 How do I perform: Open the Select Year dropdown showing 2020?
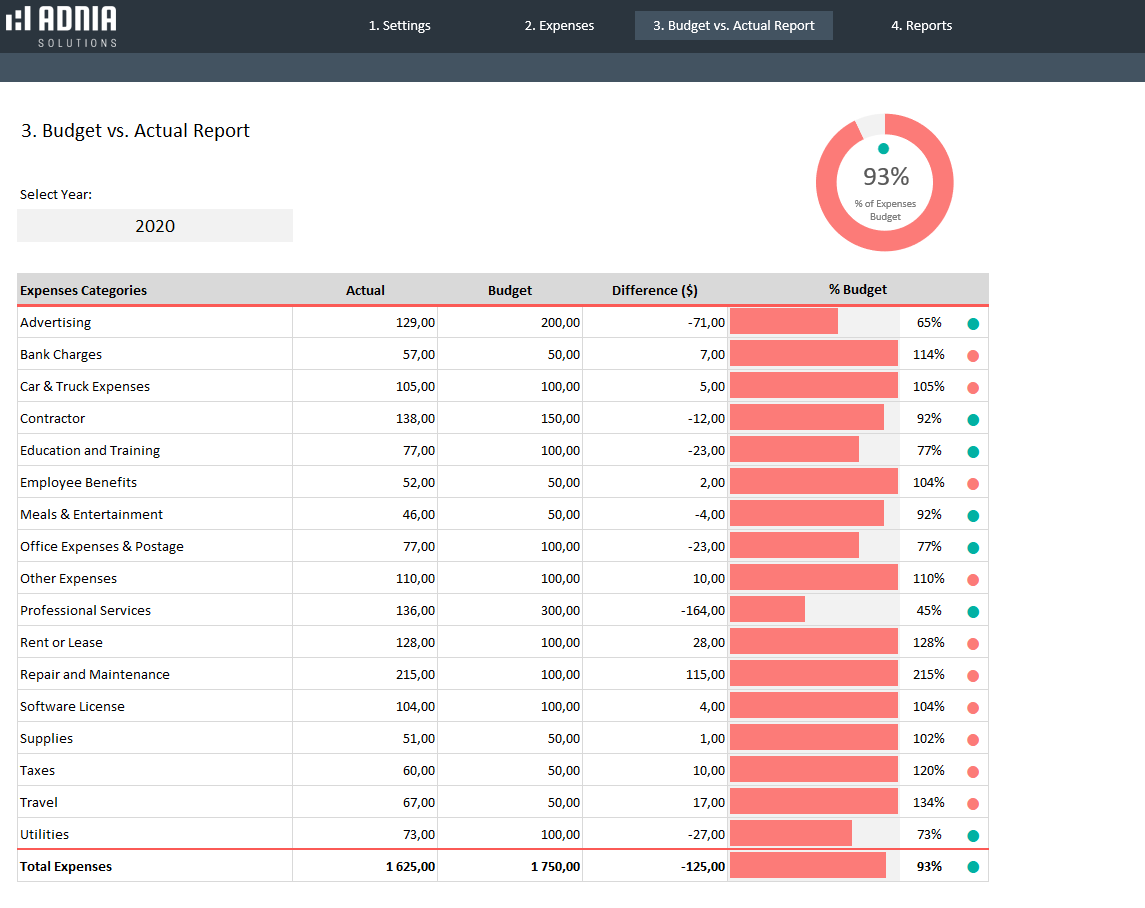(155, 226)
